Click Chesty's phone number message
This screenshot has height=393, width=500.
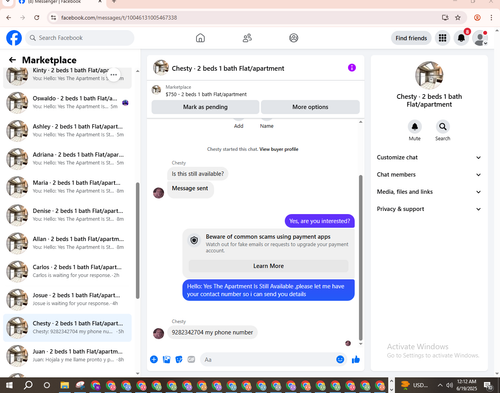click(212, 332)
